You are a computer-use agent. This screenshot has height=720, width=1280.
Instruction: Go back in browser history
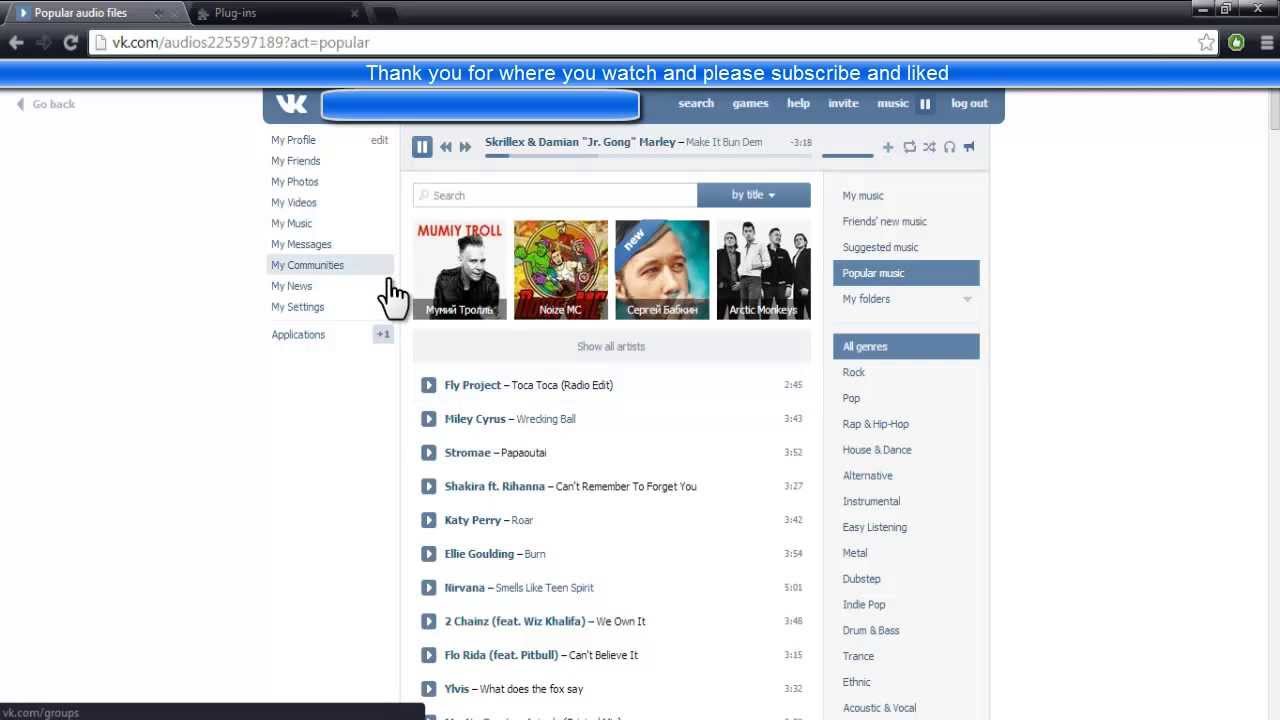click(x=16, y=42)
